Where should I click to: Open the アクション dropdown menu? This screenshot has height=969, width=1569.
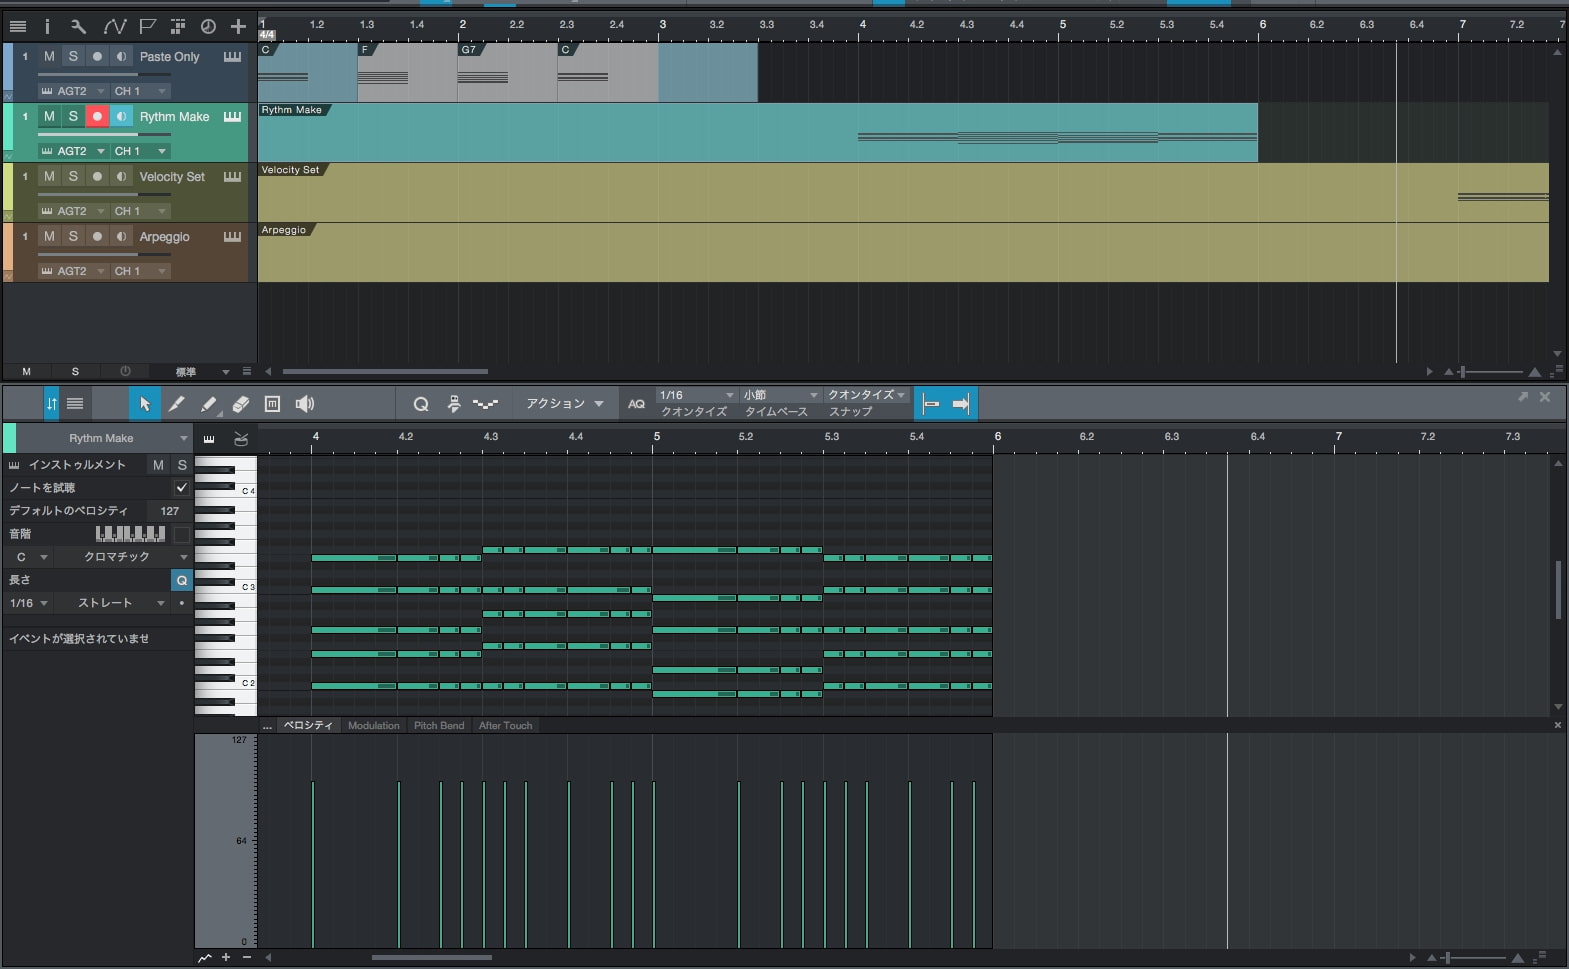coord(565,404)
